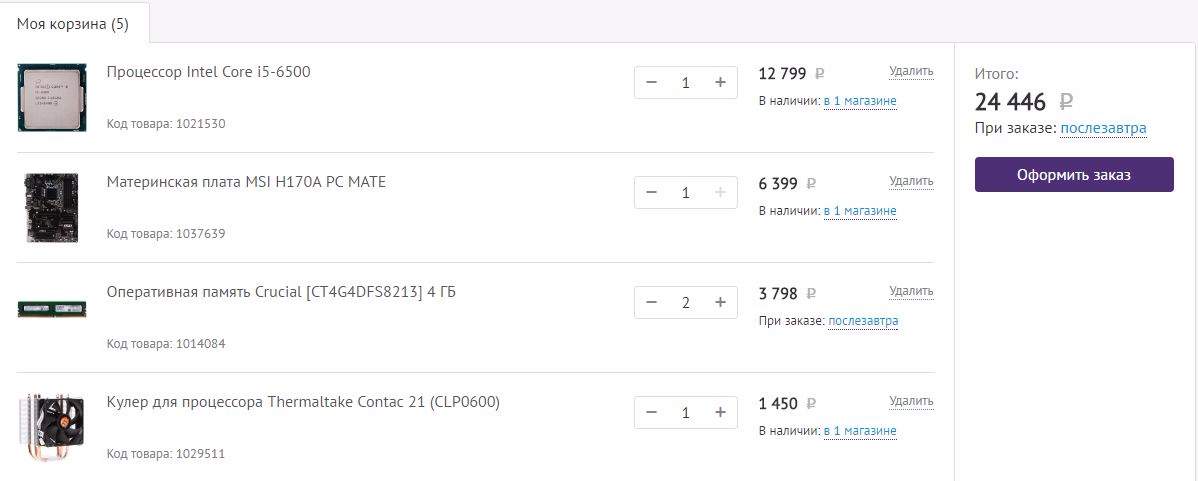Remove Crucial memory with Удалить link
1198x481 pixels.
(x=911, y=291)
